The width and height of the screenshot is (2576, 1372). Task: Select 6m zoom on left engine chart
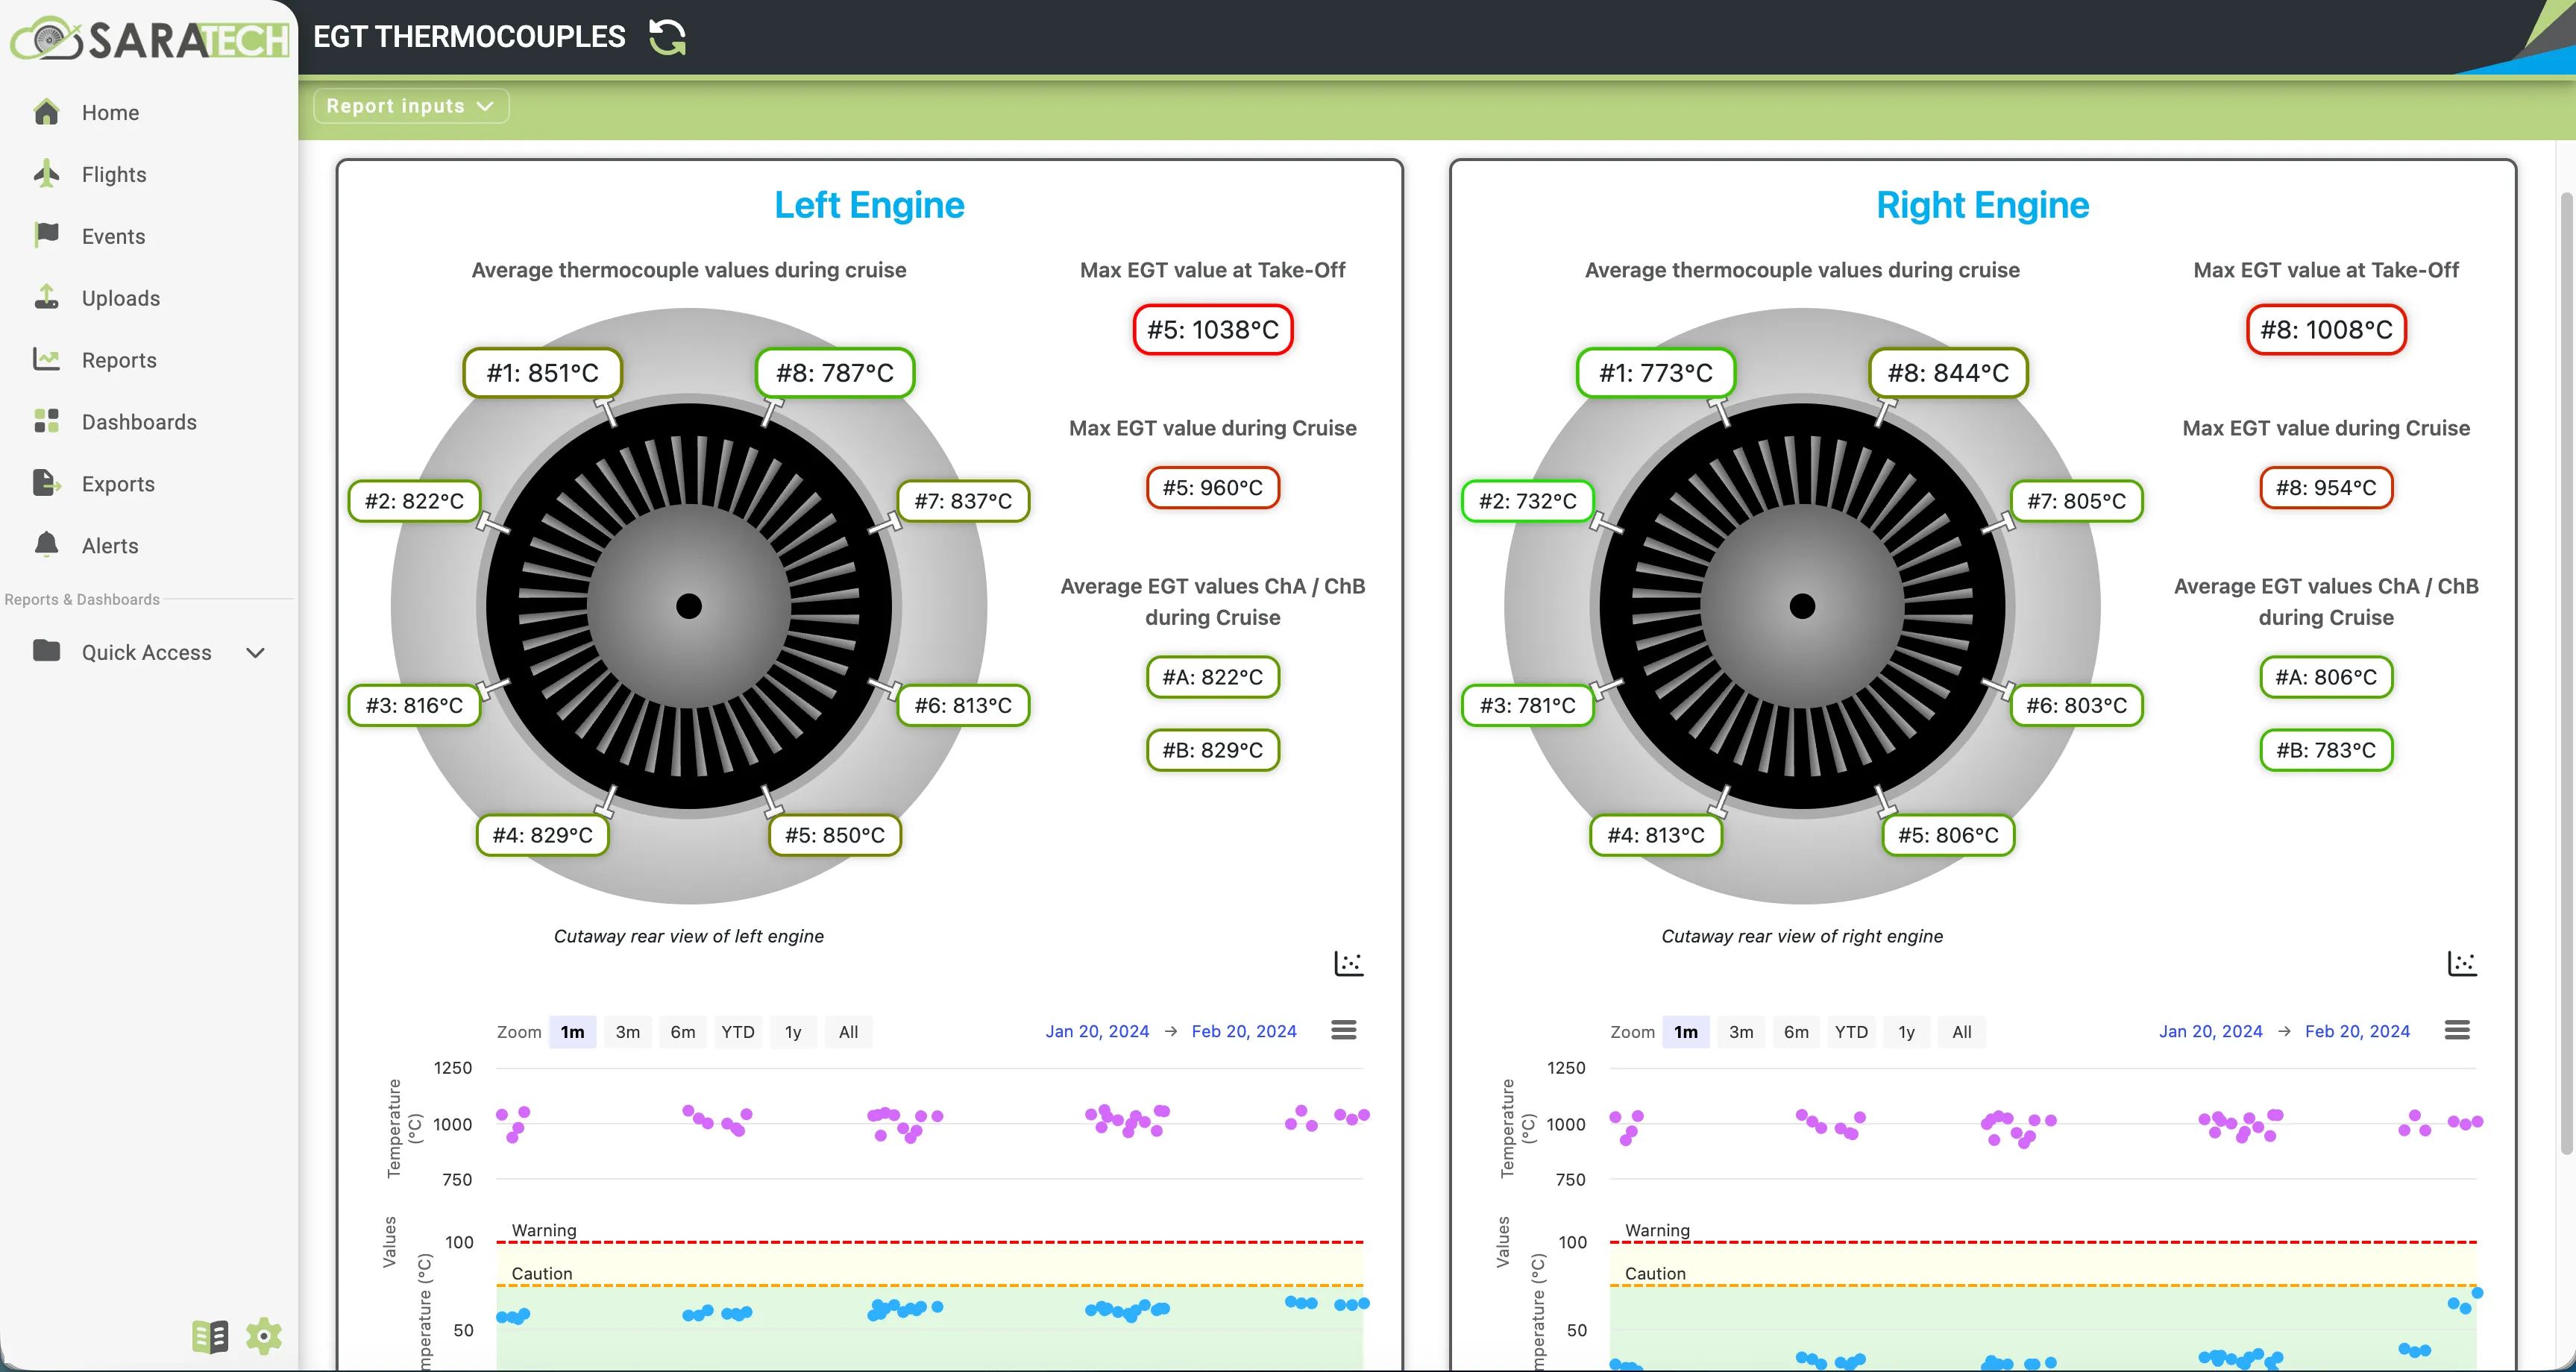(683, 1032)
